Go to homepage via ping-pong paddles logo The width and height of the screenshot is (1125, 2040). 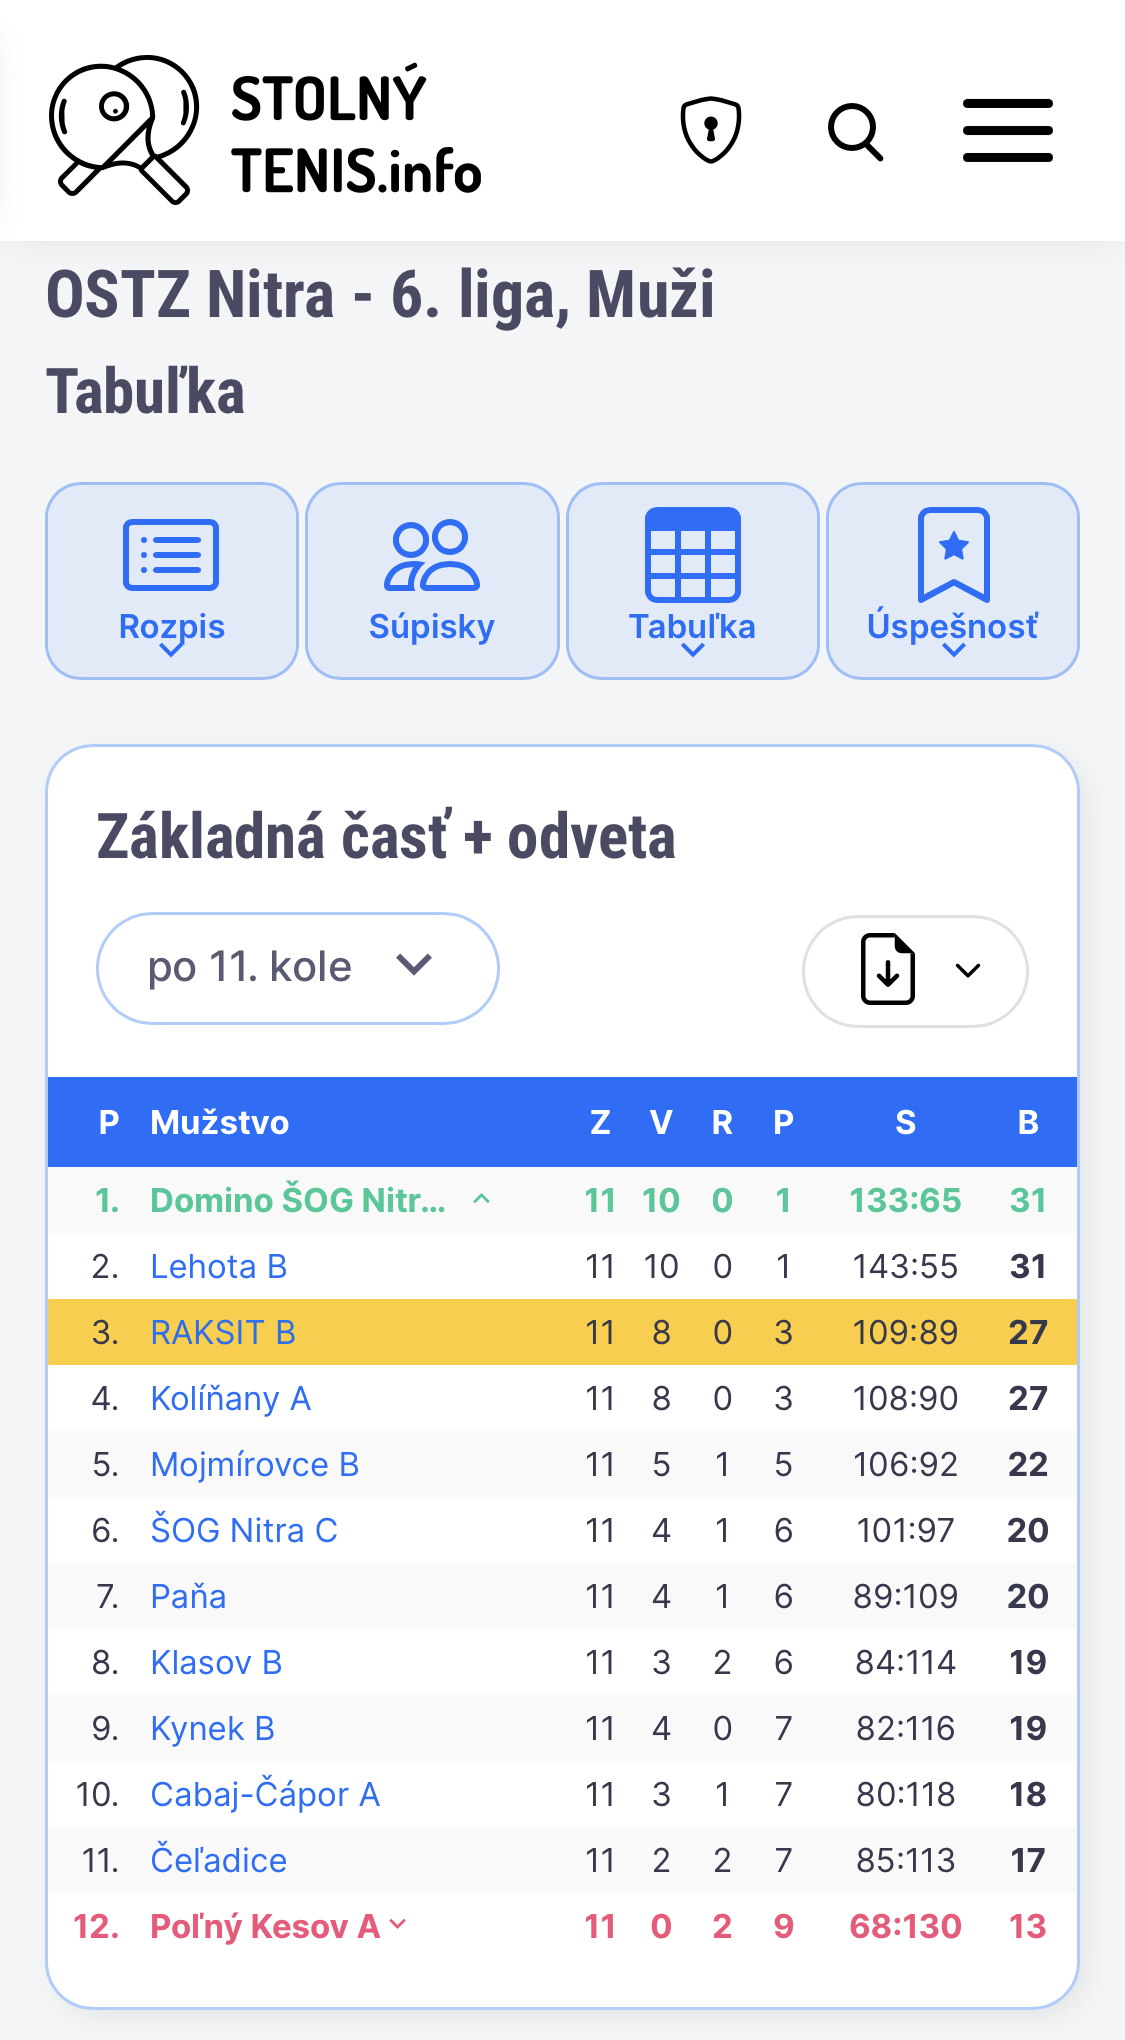(x=124, y=130)
